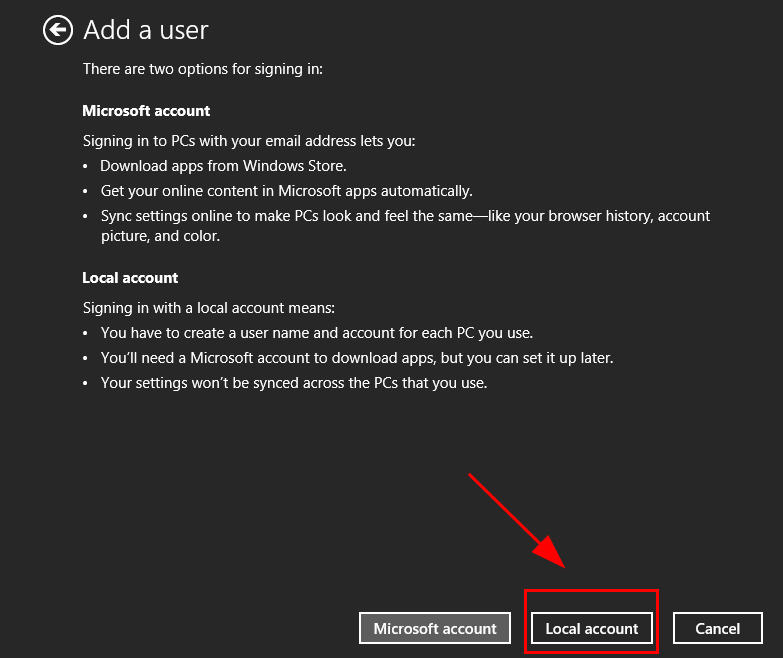Click 'Download apps from Windows Store.' bullet
Viewport: 783px width, 658px height.
[223, 166]
